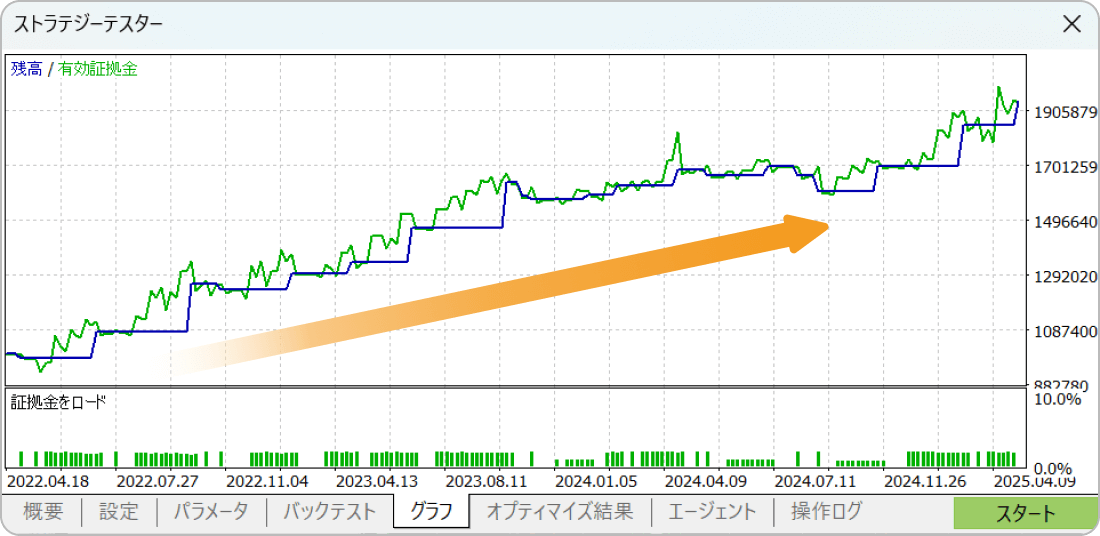View the 操作ログ tab

click(826, 512)
